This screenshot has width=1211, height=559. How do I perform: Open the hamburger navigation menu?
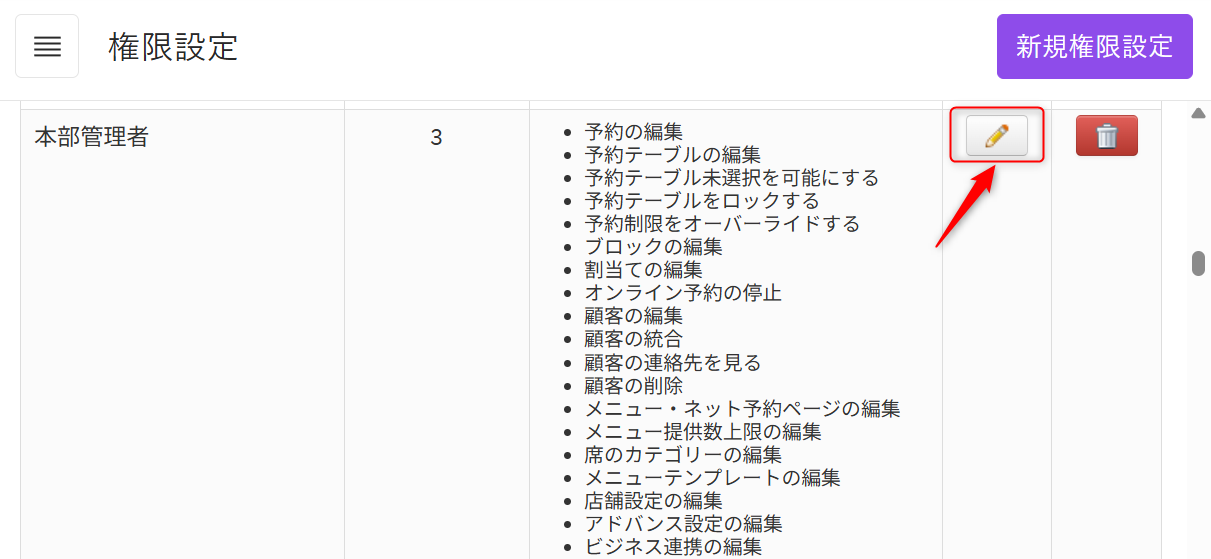pos(47,46)
